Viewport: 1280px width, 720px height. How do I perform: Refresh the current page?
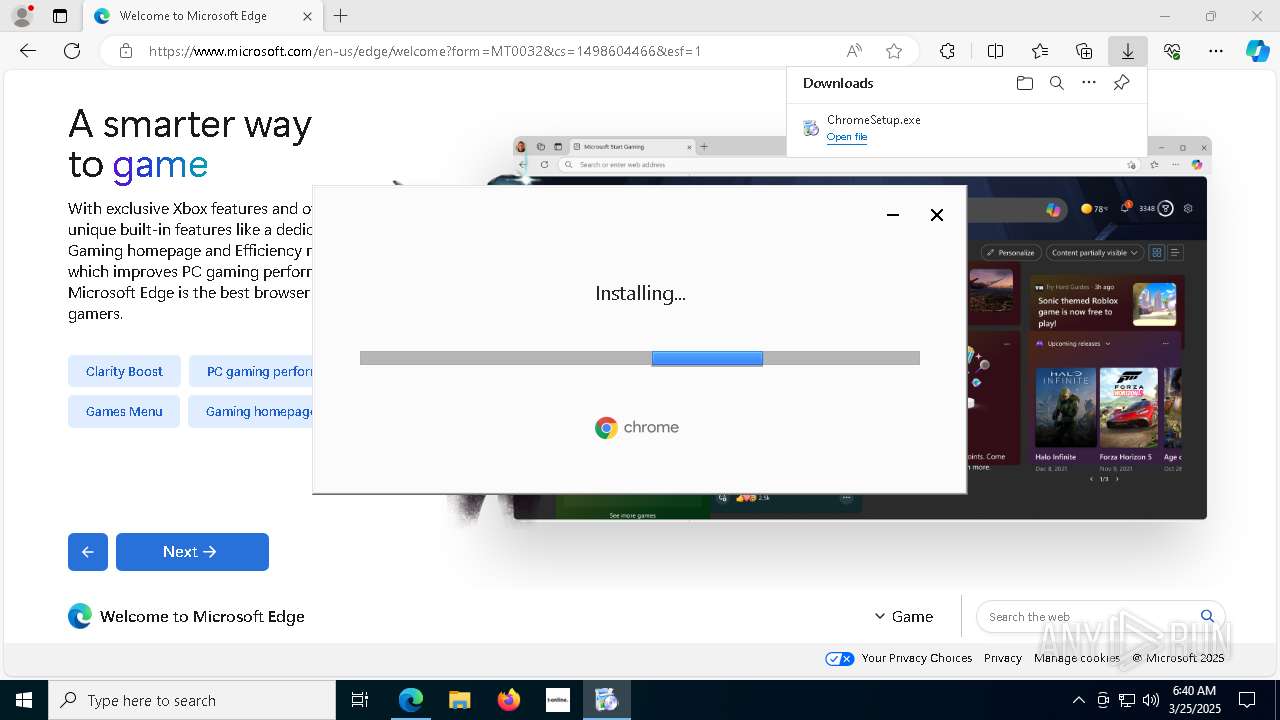[72, 51]
